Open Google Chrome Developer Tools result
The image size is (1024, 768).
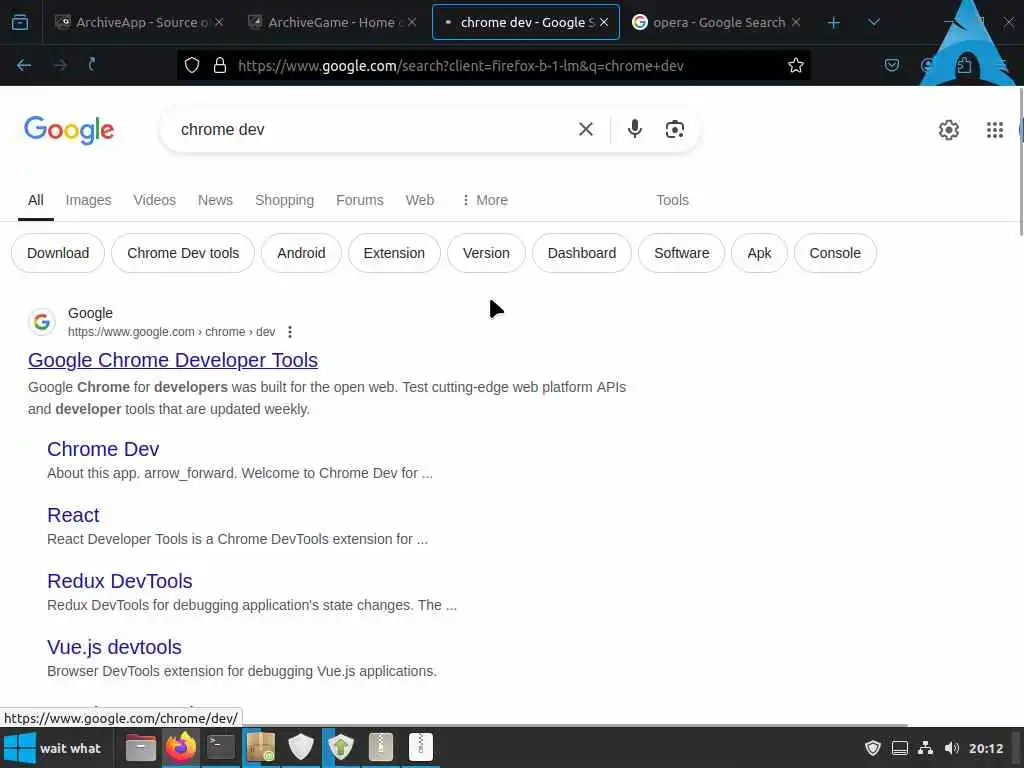(173, 360)
